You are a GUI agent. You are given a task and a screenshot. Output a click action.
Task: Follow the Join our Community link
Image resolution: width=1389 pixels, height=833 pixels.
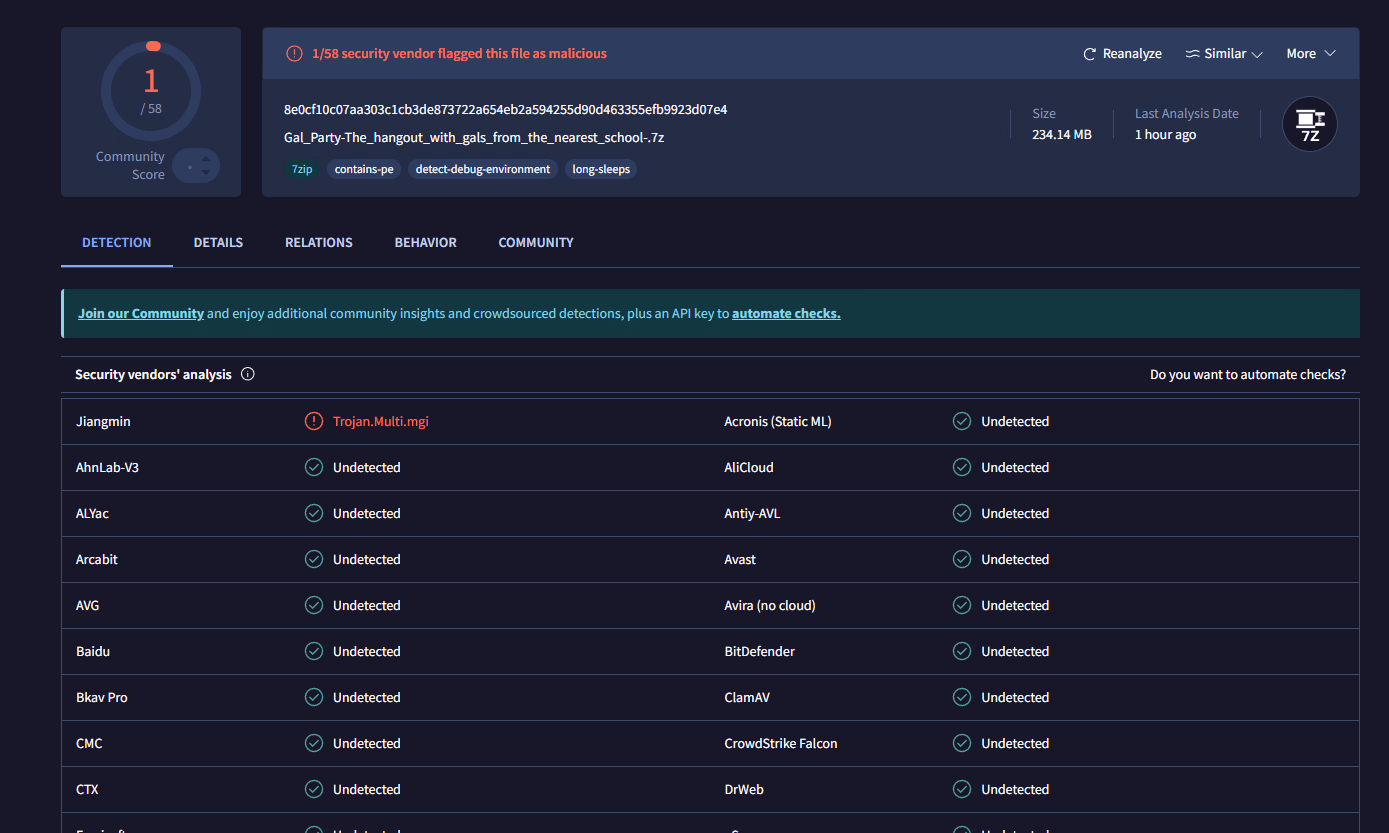click(x=141, y=314)
